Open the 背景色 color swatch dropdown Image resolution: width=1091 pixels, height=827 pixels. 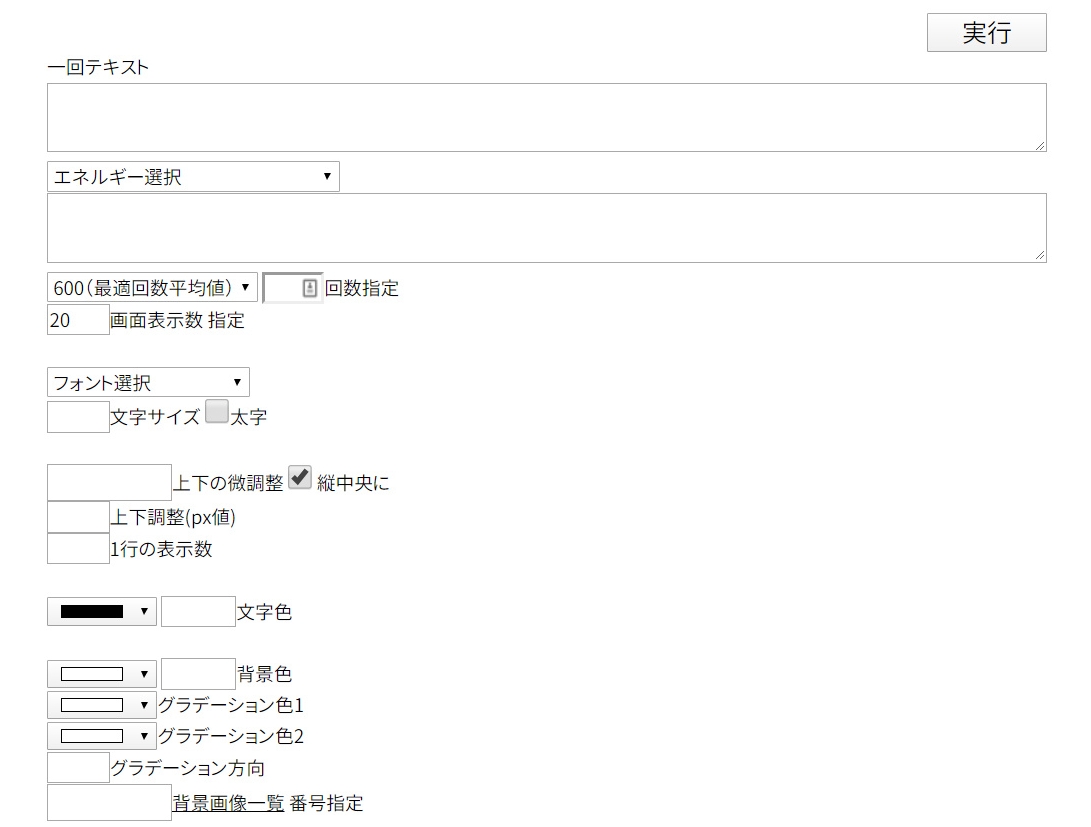[102, 674]
